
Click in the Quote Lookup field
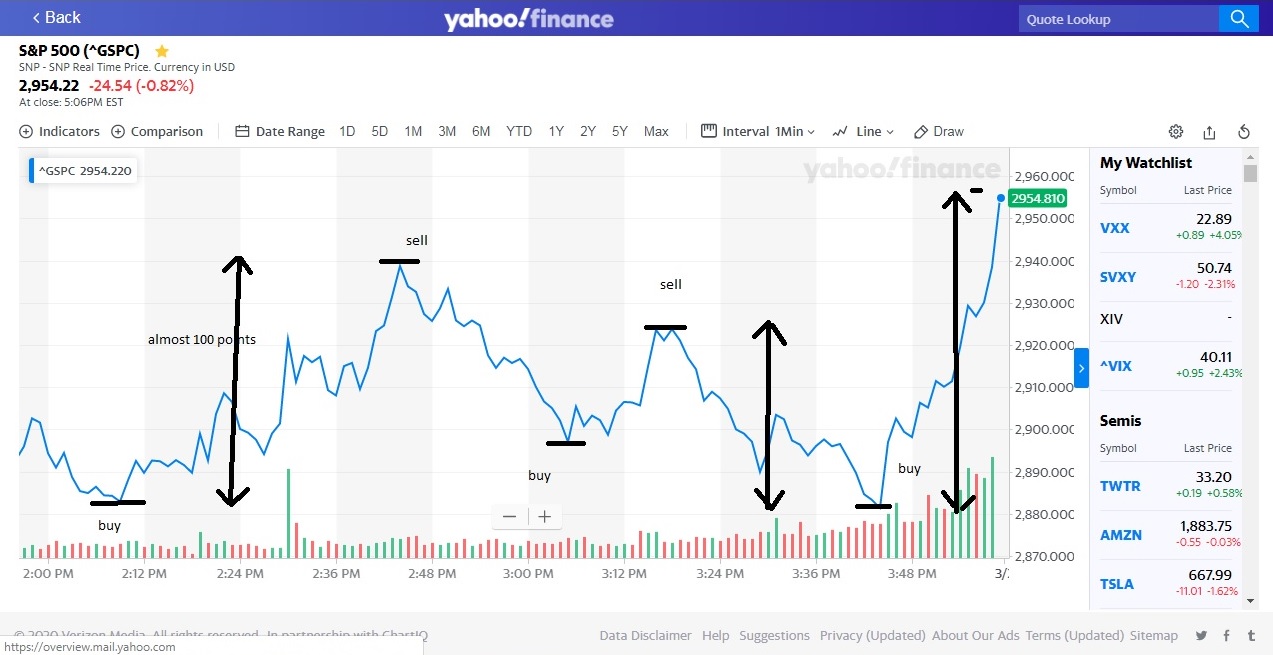point(1118,18)
